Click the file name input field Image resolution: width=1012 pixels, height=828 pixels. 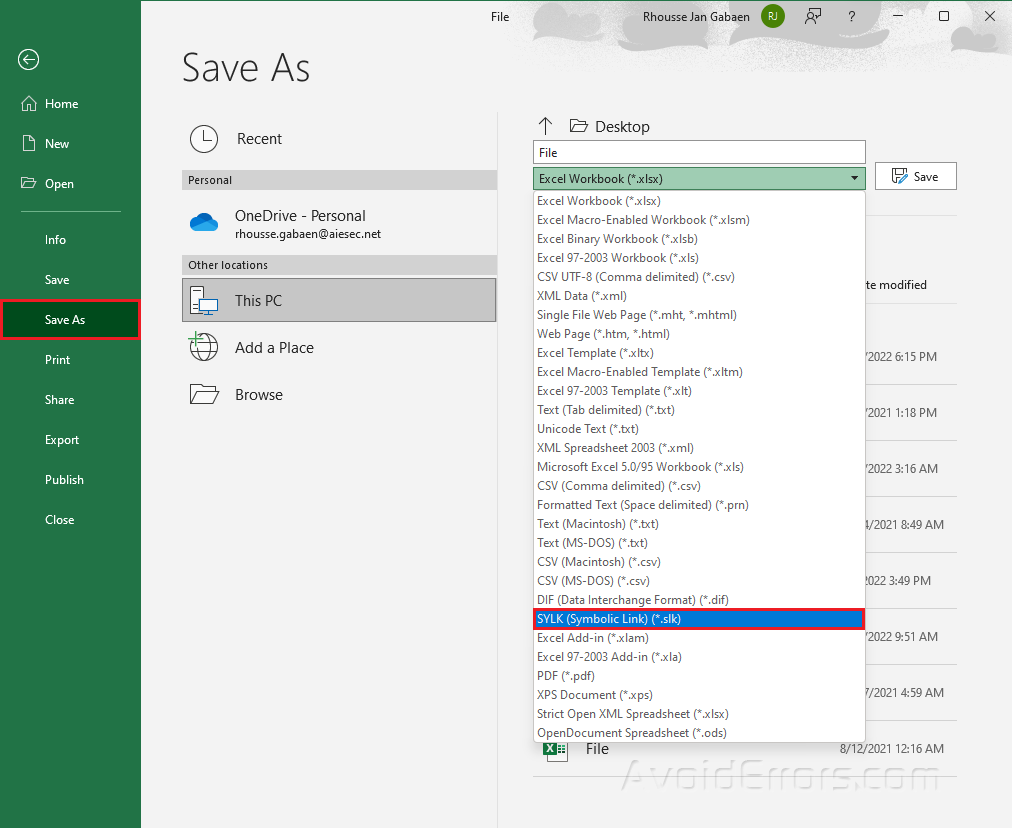(x=698, y=152)
